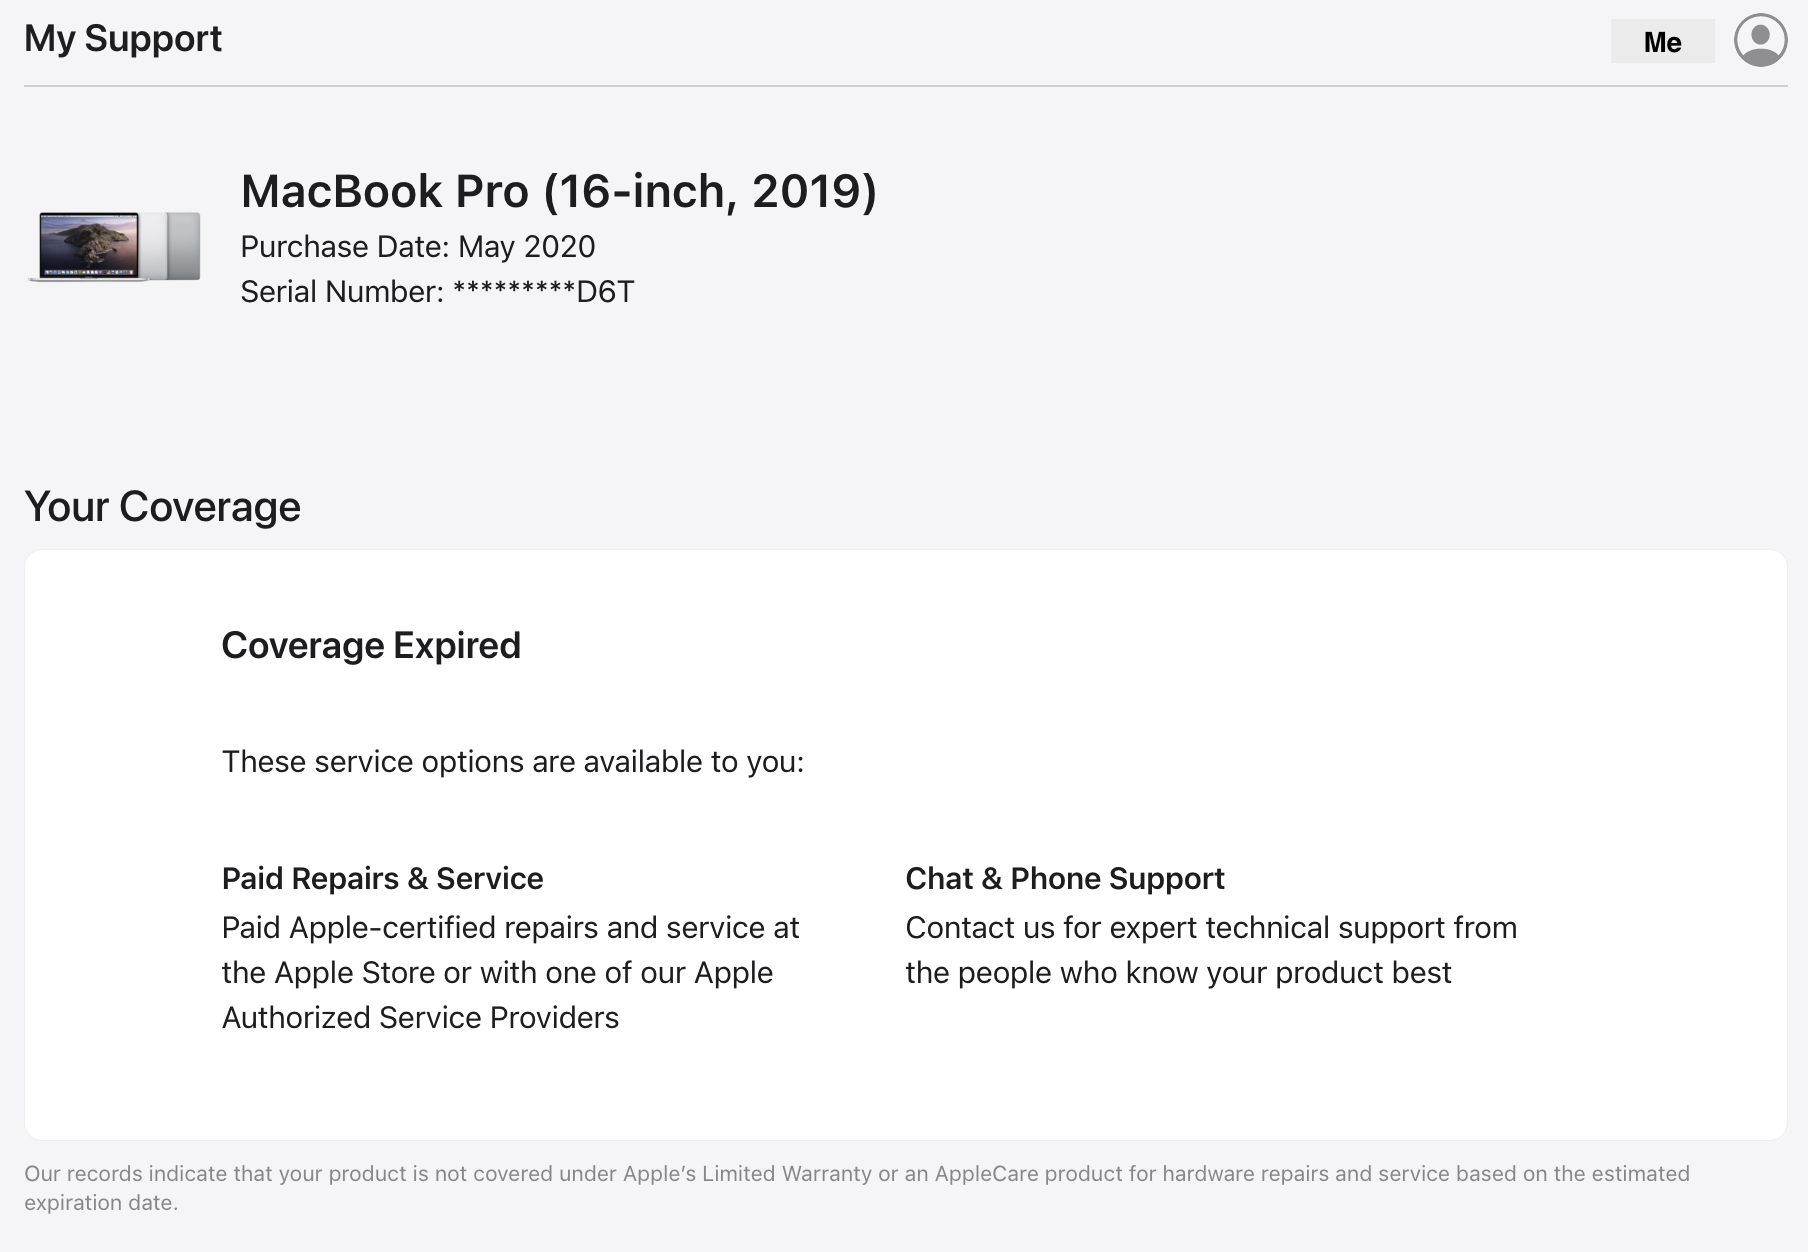Click the MacBook Pro product image
Image resolution: width=1808 pixels, height=1252 pixels.
[115, 246]
